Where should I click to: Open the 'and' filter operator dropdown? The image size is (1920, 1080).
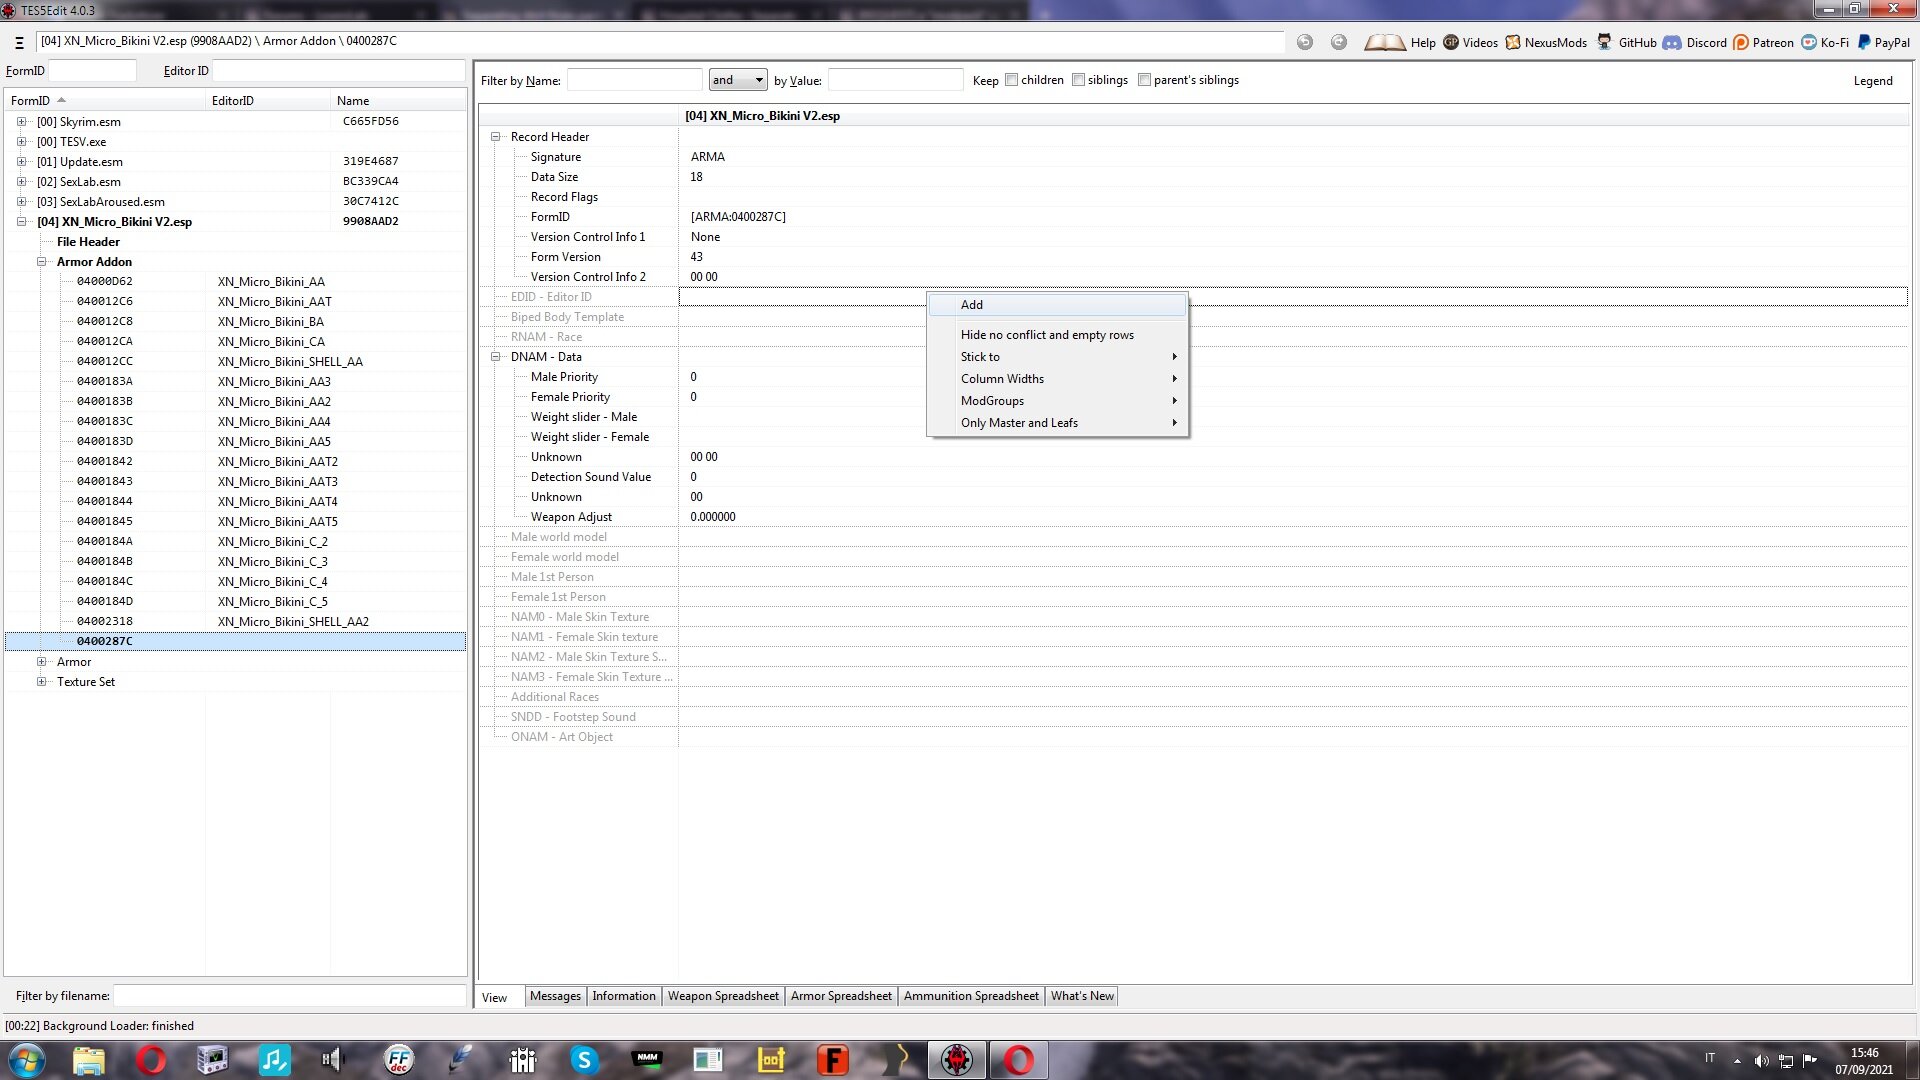[738, 80]
